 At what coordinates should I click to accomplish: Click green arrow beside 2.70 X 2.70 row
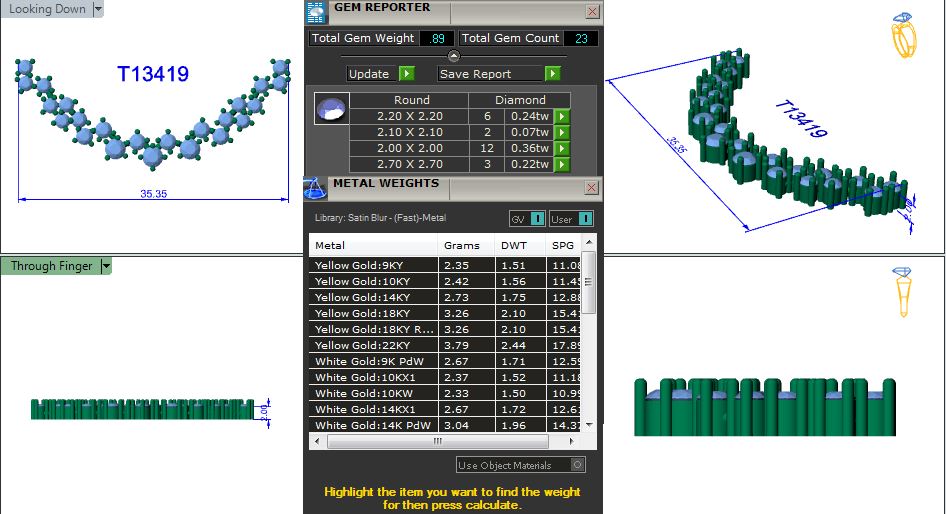562,165
